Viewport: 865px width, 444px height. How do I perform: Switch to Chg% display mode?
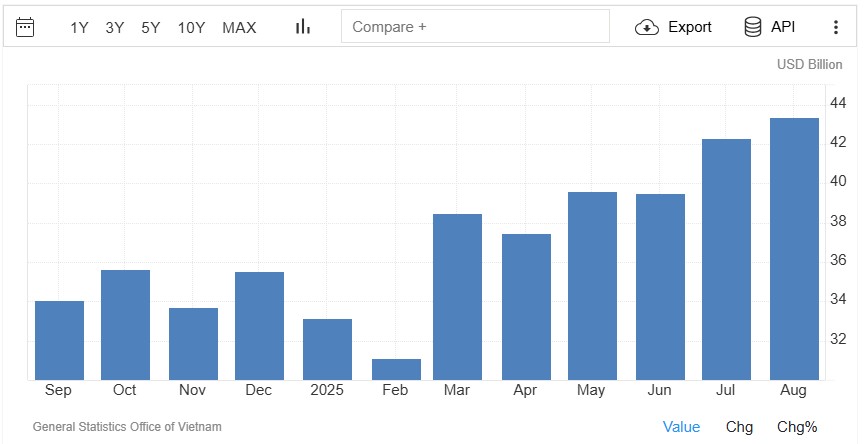click(x=797, y=427)
